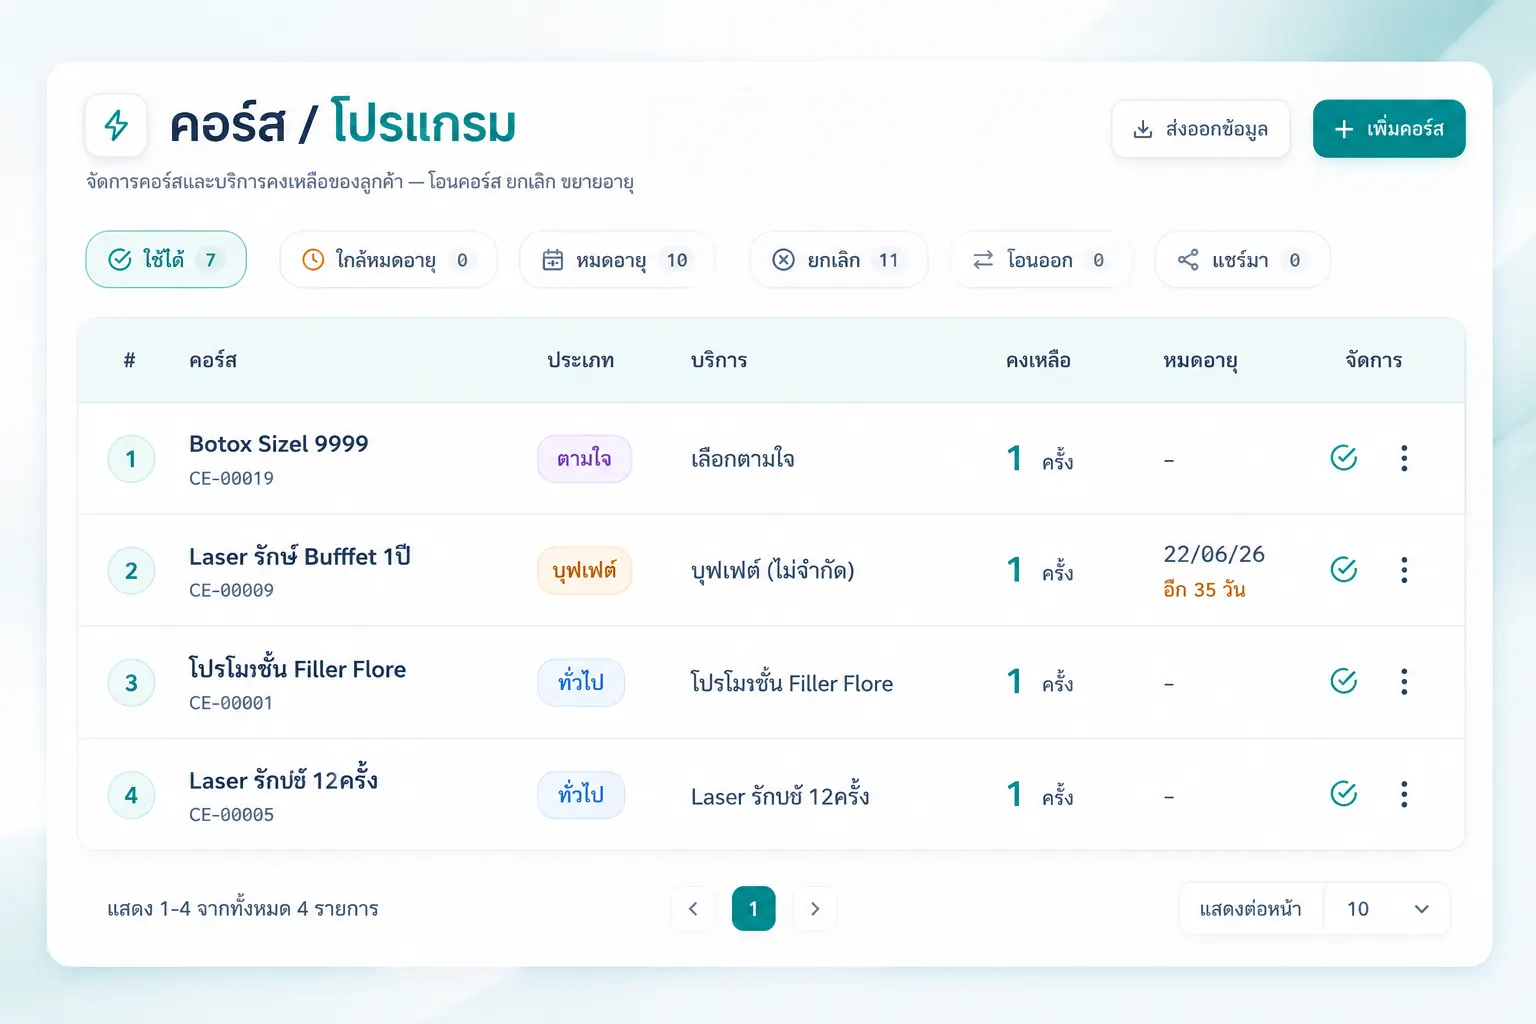
Task: Click the เพิ่มคอร์ส add course button
Action: (x=1389, y=129)
